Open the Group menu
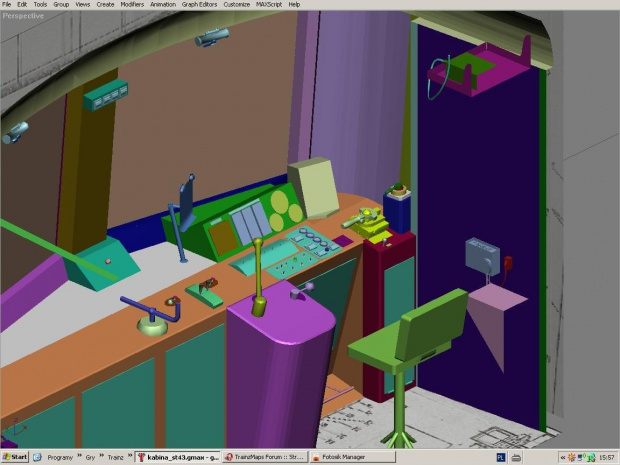The width and height of the screenshot is (620, 465). 61,4
